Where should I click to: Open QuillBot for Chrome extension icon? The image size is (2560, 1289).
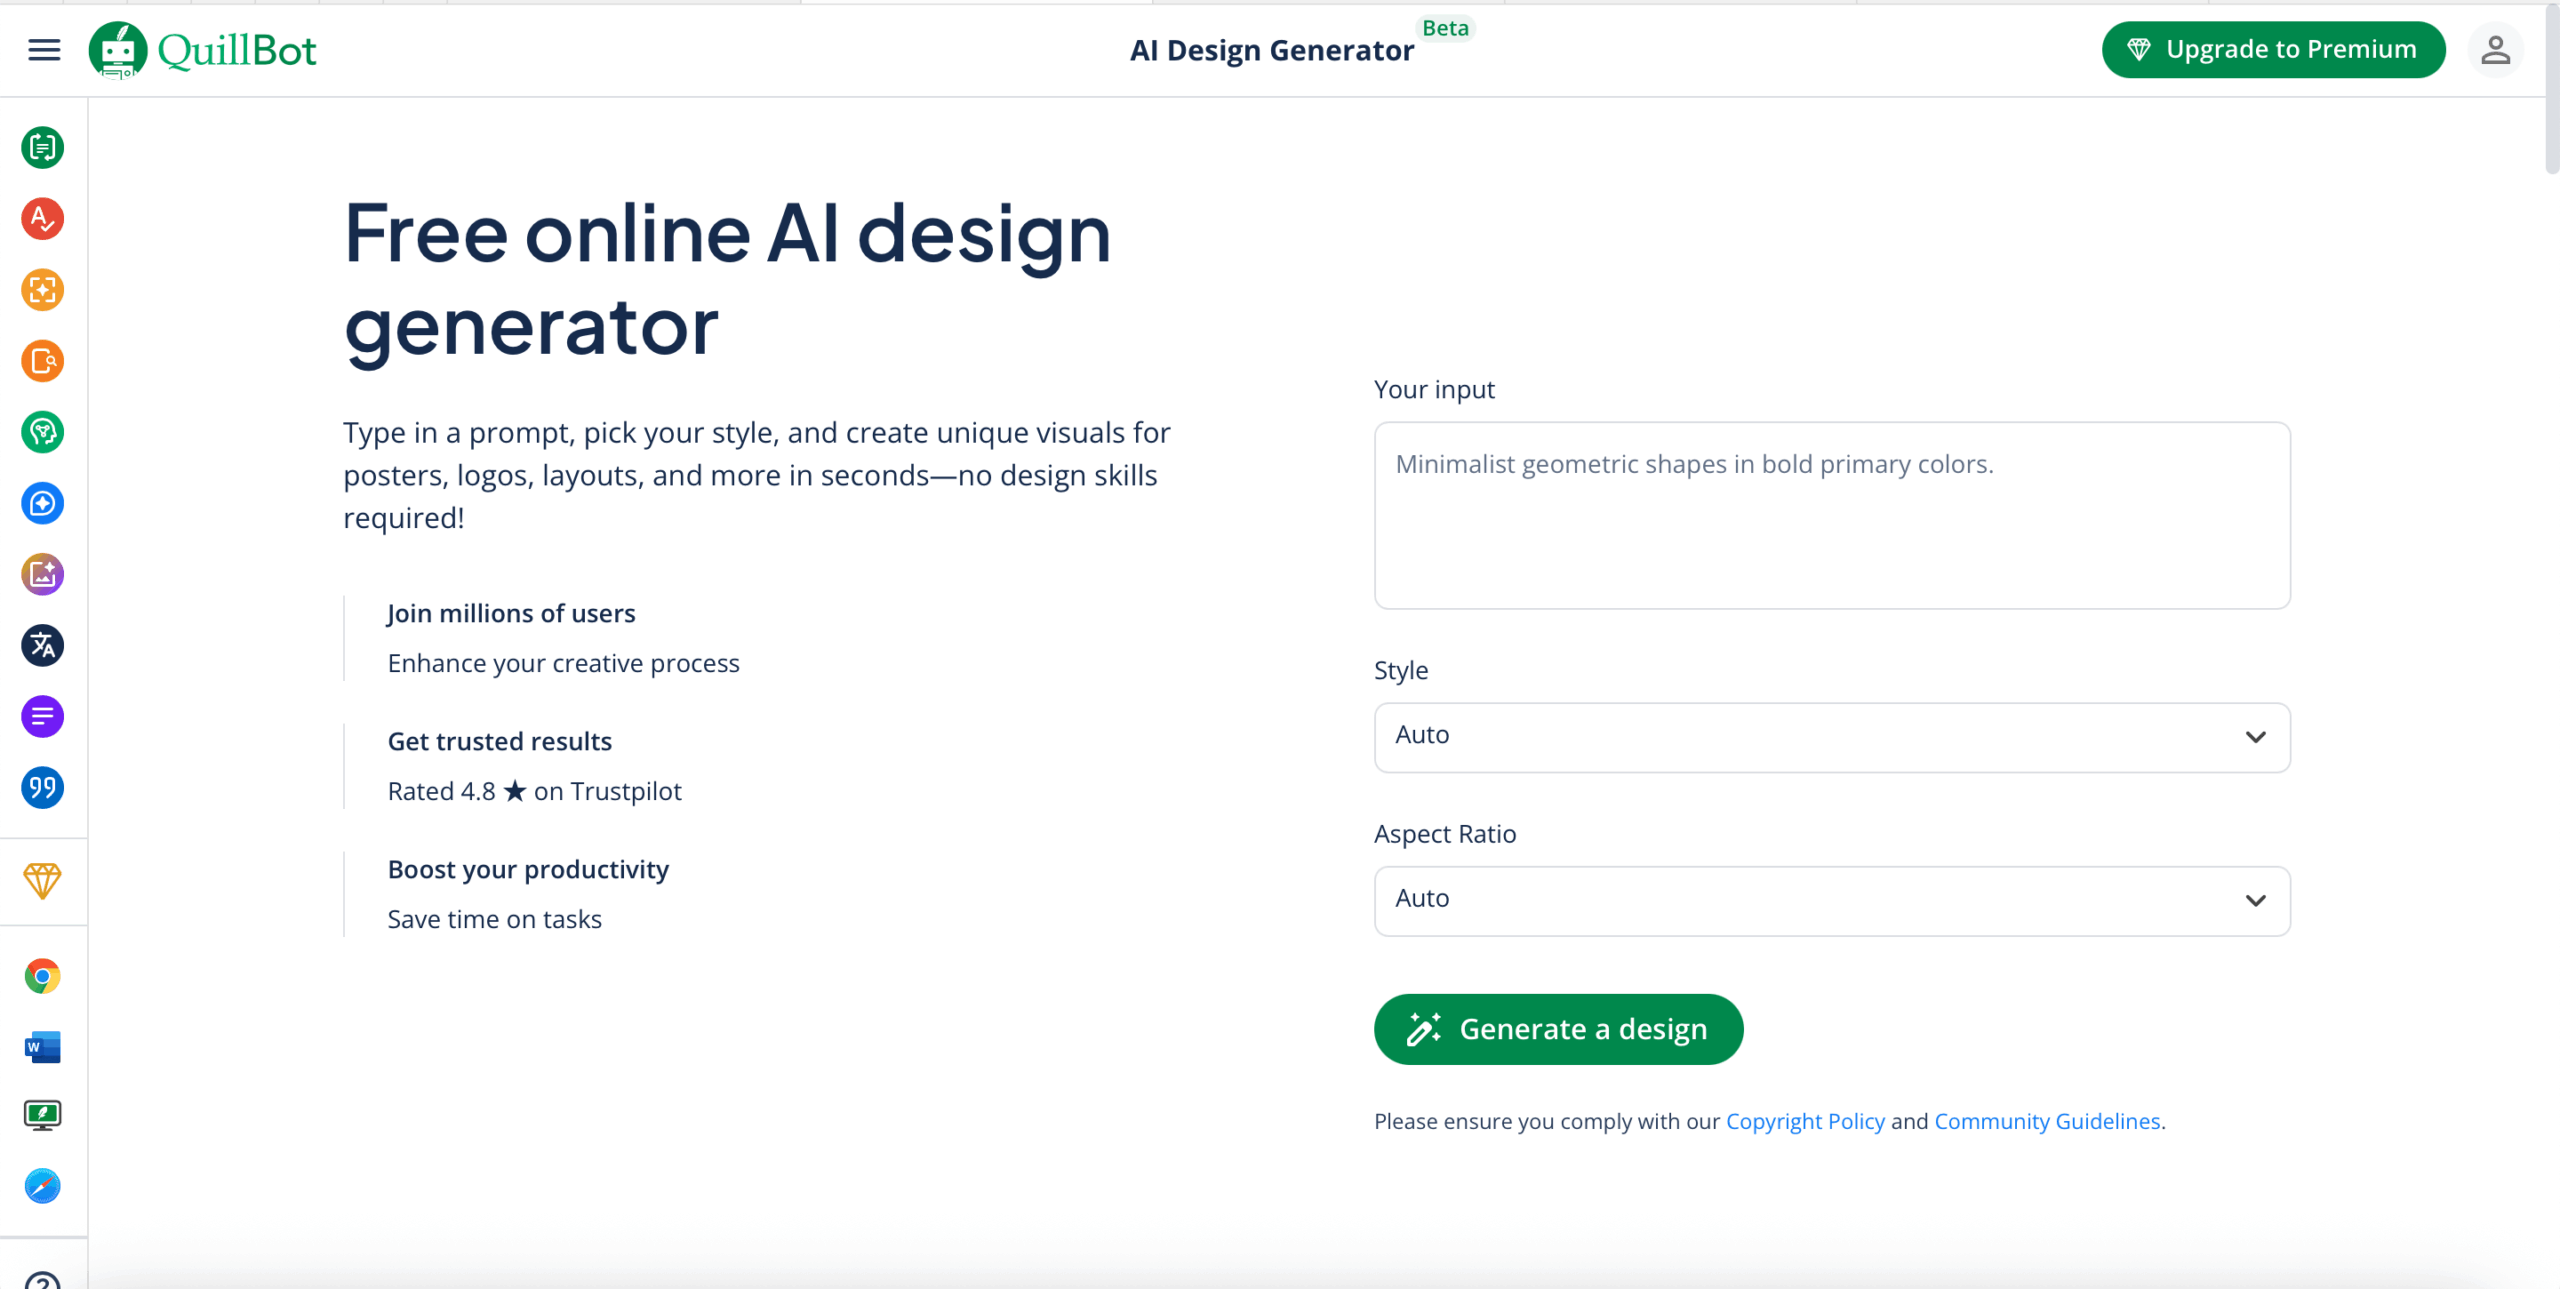[x=43, y=976]
